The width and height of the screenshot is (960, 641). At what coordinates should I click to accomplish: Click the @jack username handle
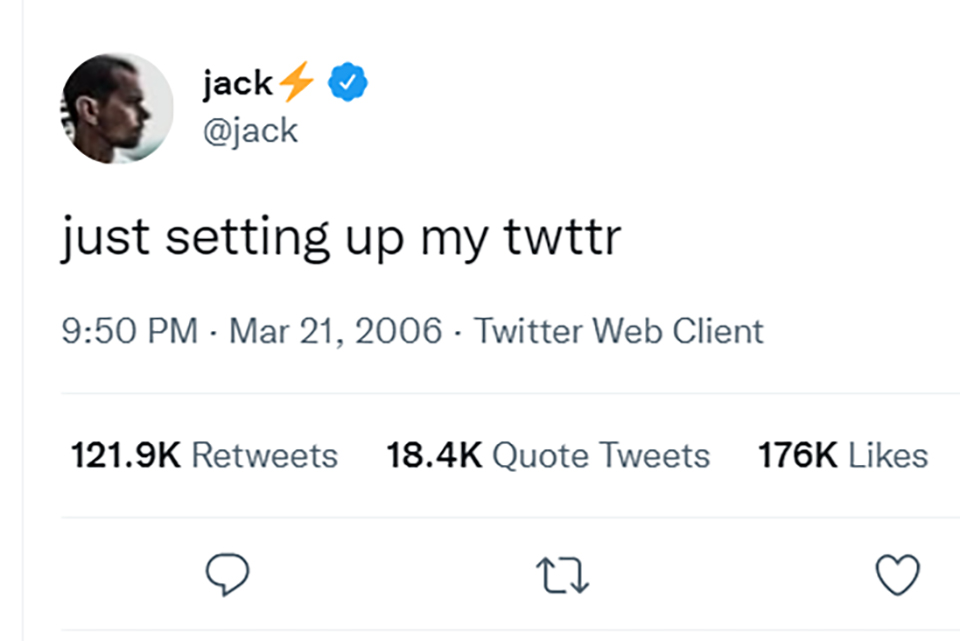pos(250,130)
